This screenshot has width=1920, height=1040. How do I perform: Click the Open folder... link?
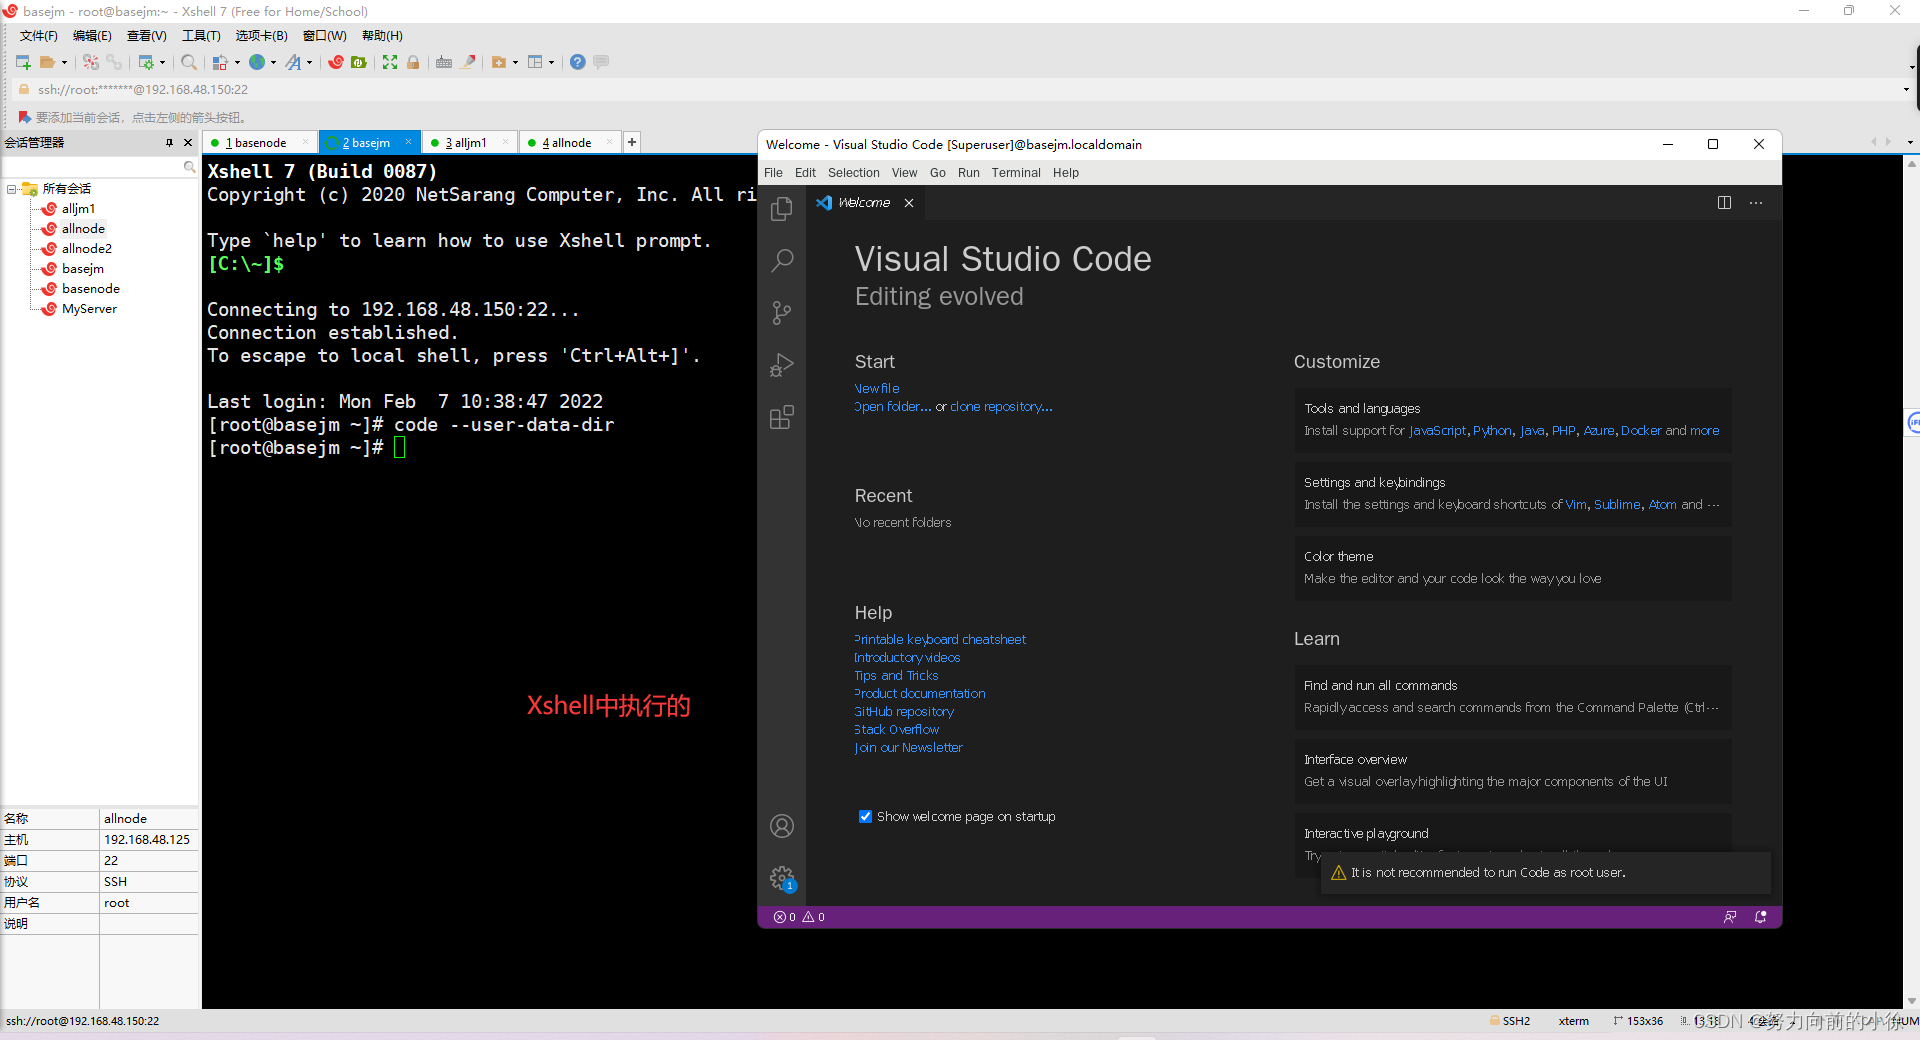pos(893,406)
